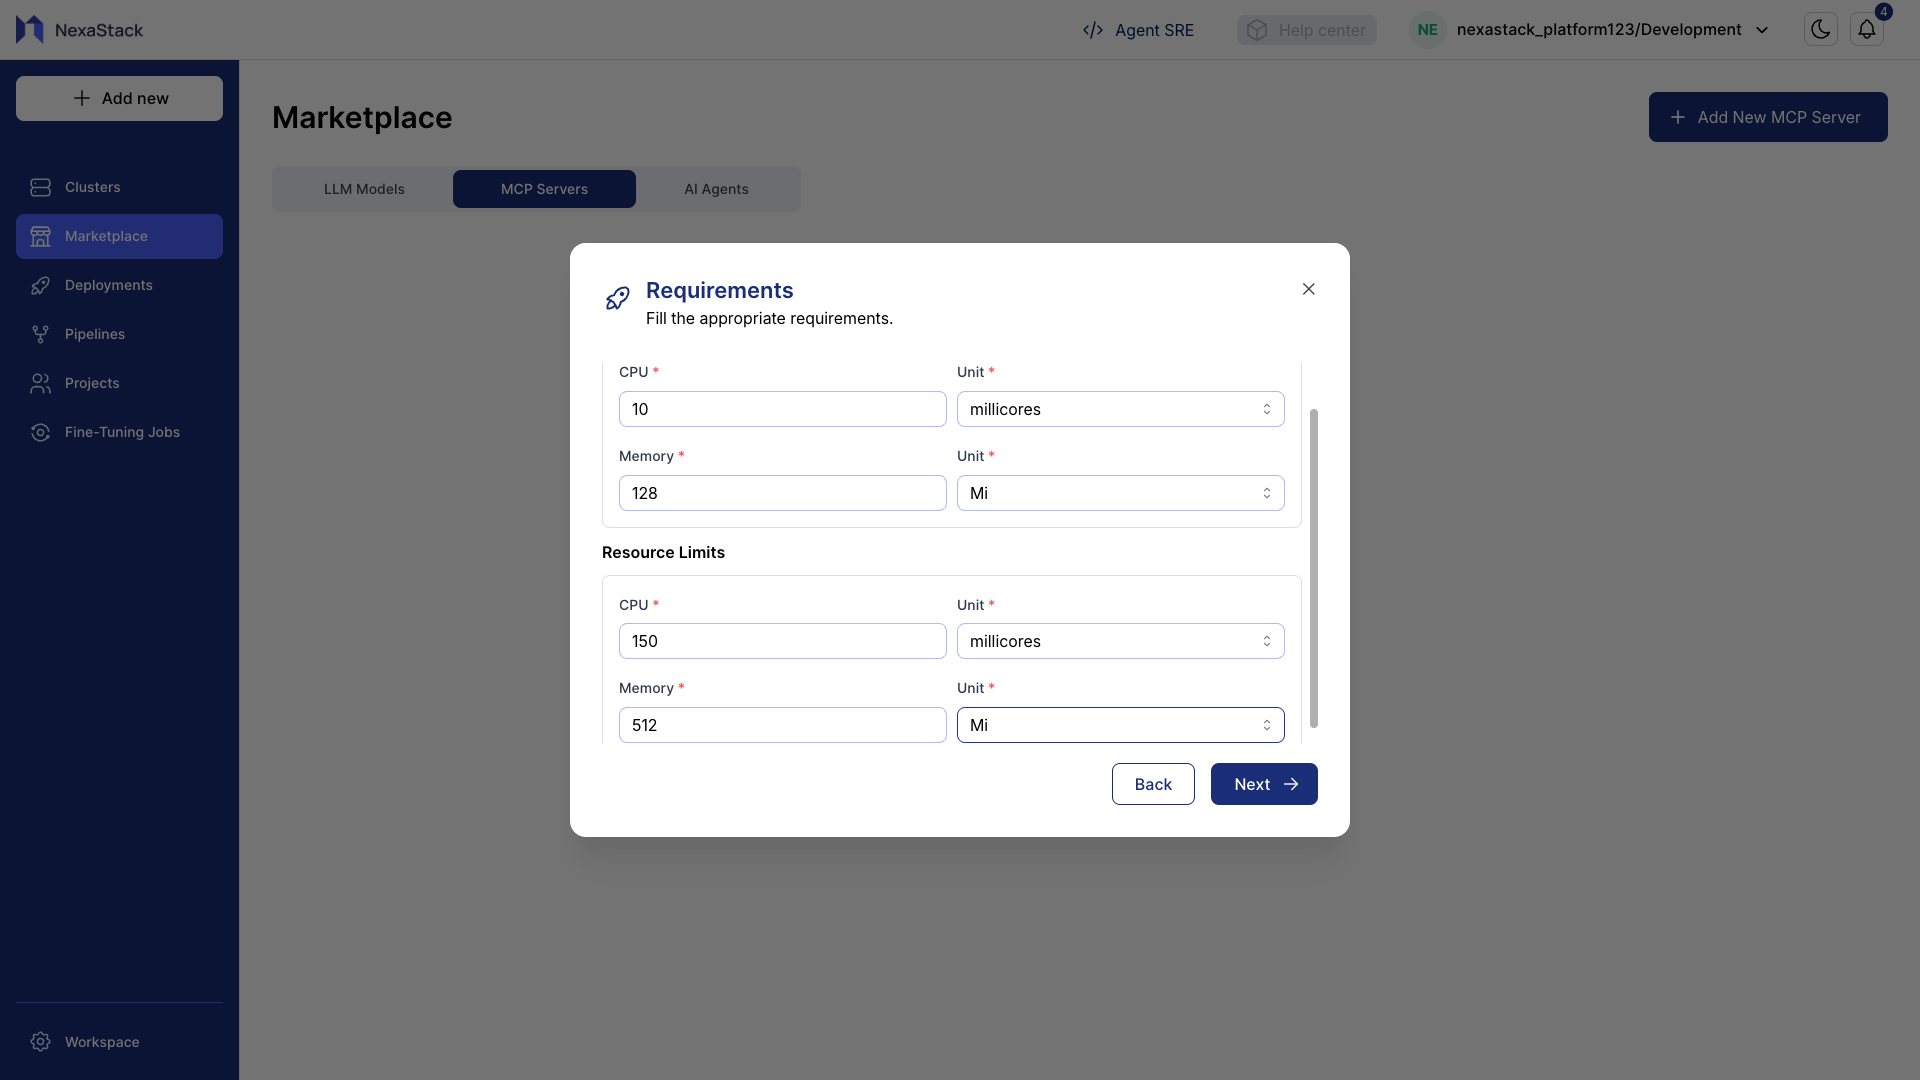
Task: Click the Back button
Action: pos(1152,784)
